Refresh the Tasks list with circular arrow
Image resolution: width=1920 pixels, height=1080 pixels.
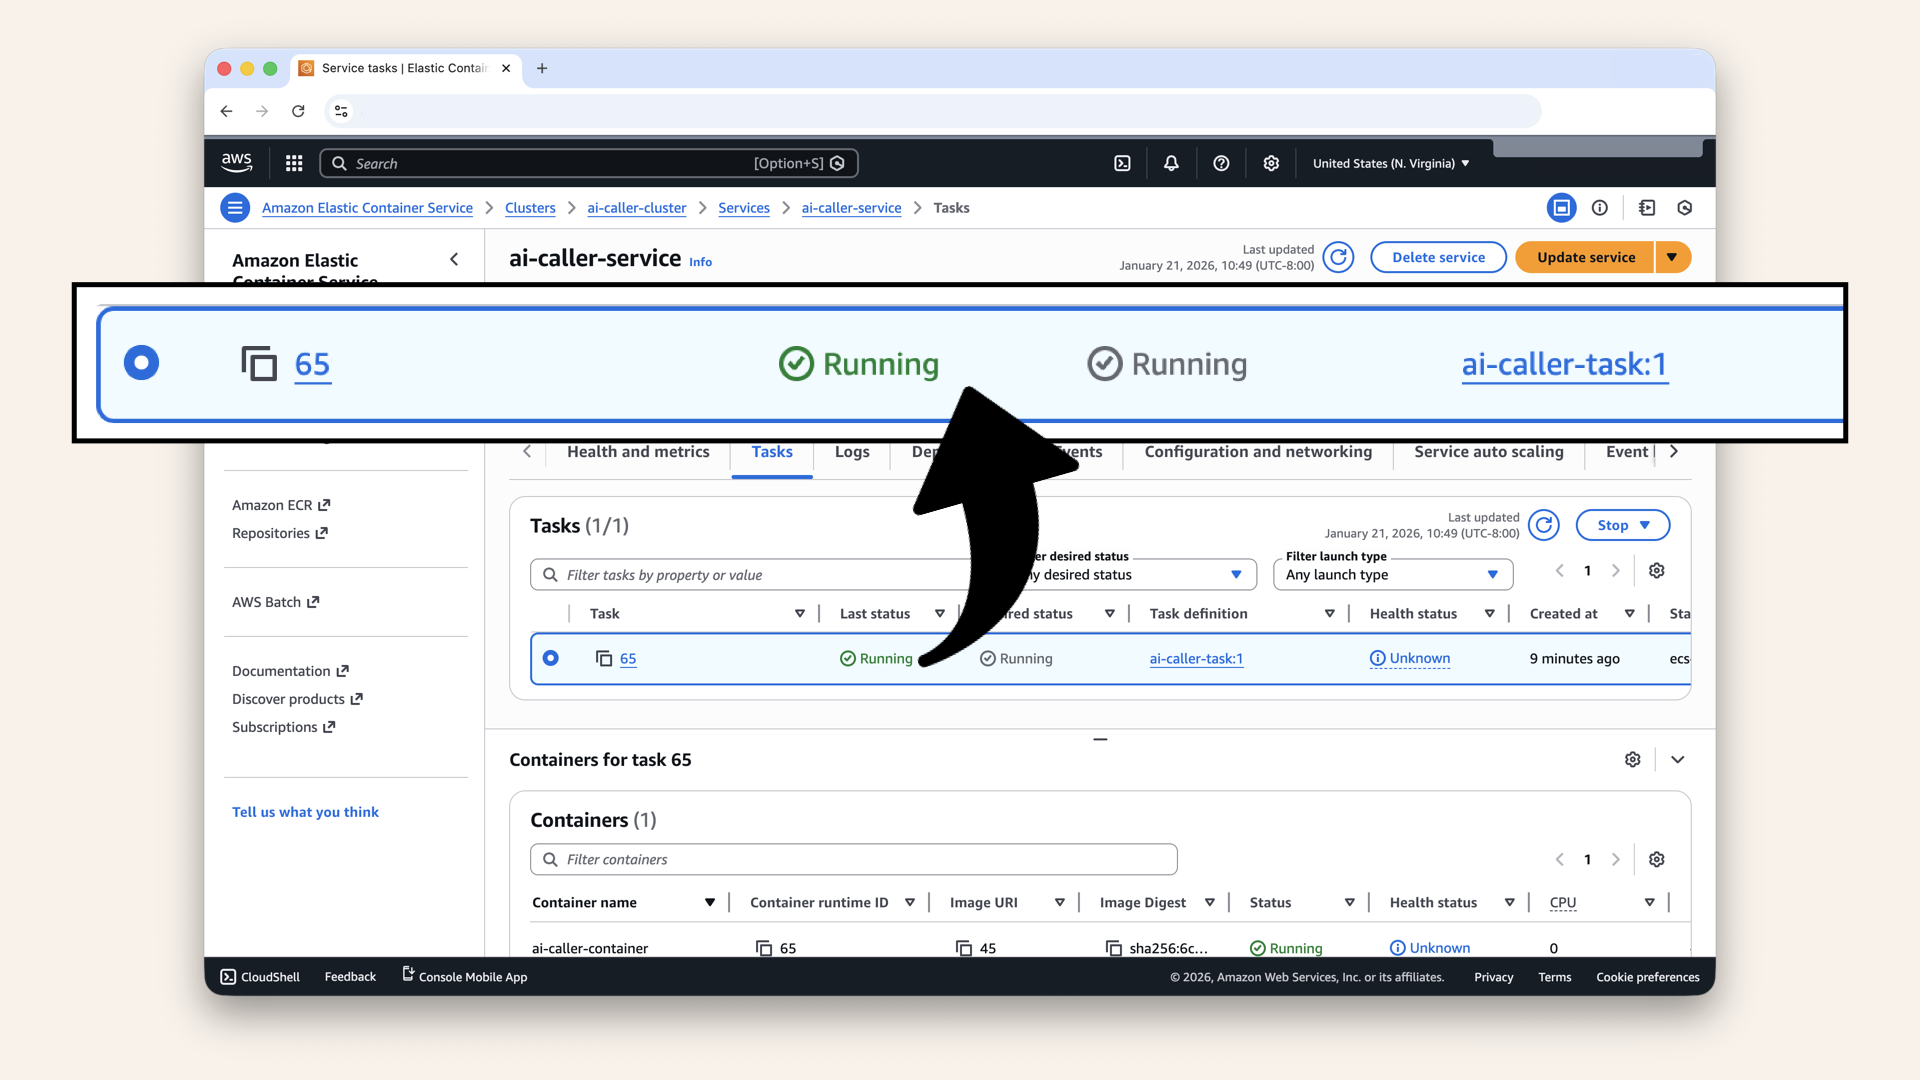point(1544,525)
